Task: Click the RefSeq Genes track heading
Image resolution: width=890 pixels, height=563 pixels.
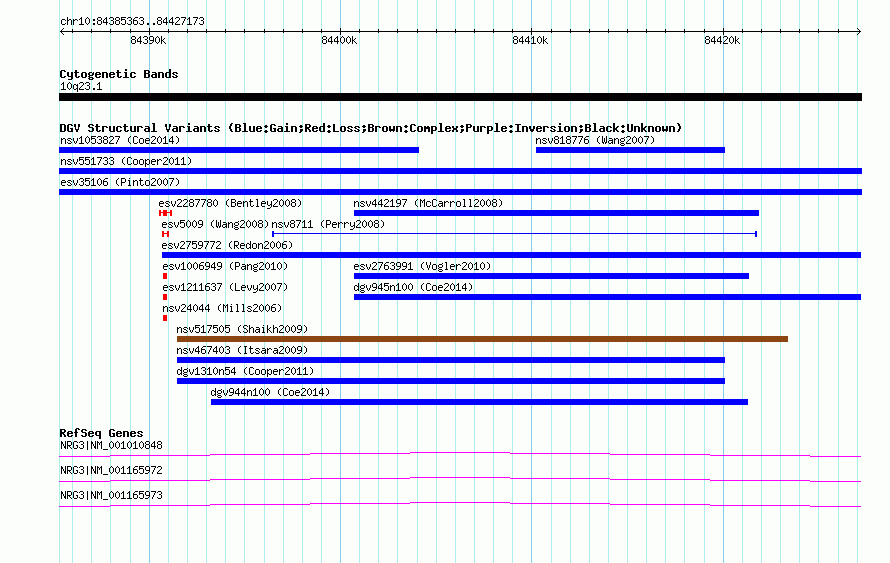Action: (101, 433)
